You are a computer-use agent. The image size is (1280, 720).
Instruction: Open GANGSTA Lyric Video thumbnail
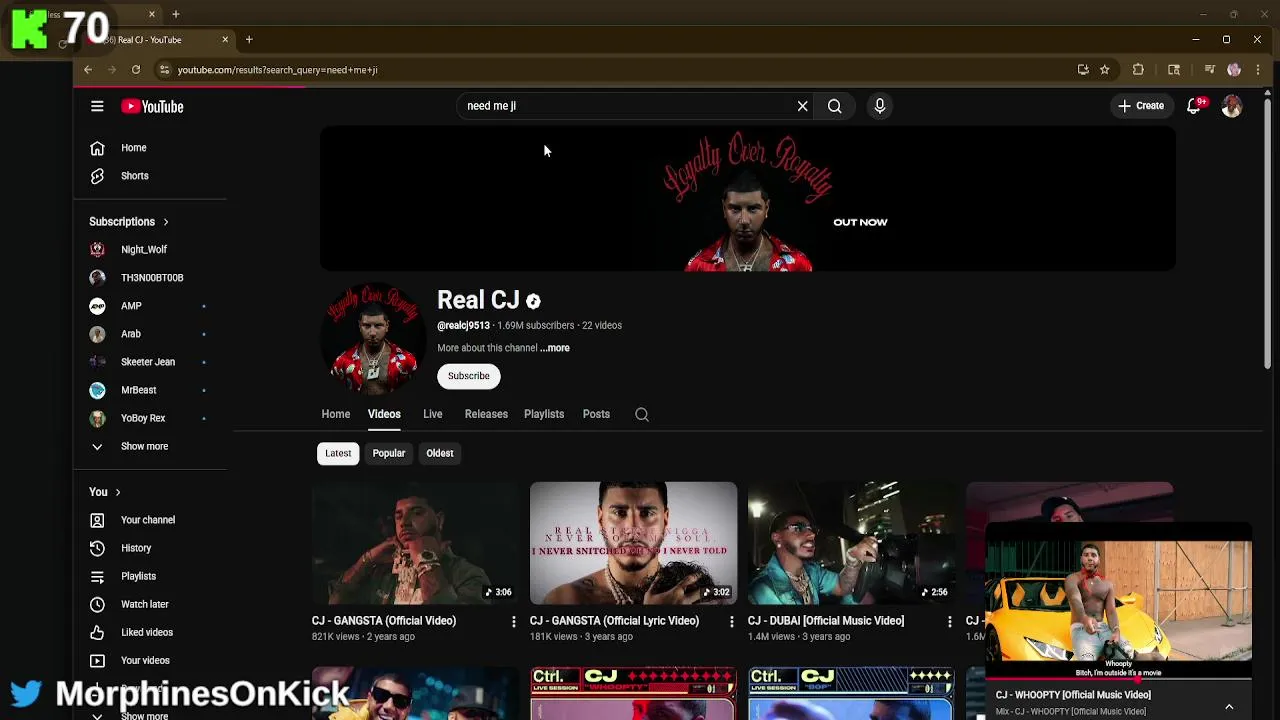[x=633, y=543]
